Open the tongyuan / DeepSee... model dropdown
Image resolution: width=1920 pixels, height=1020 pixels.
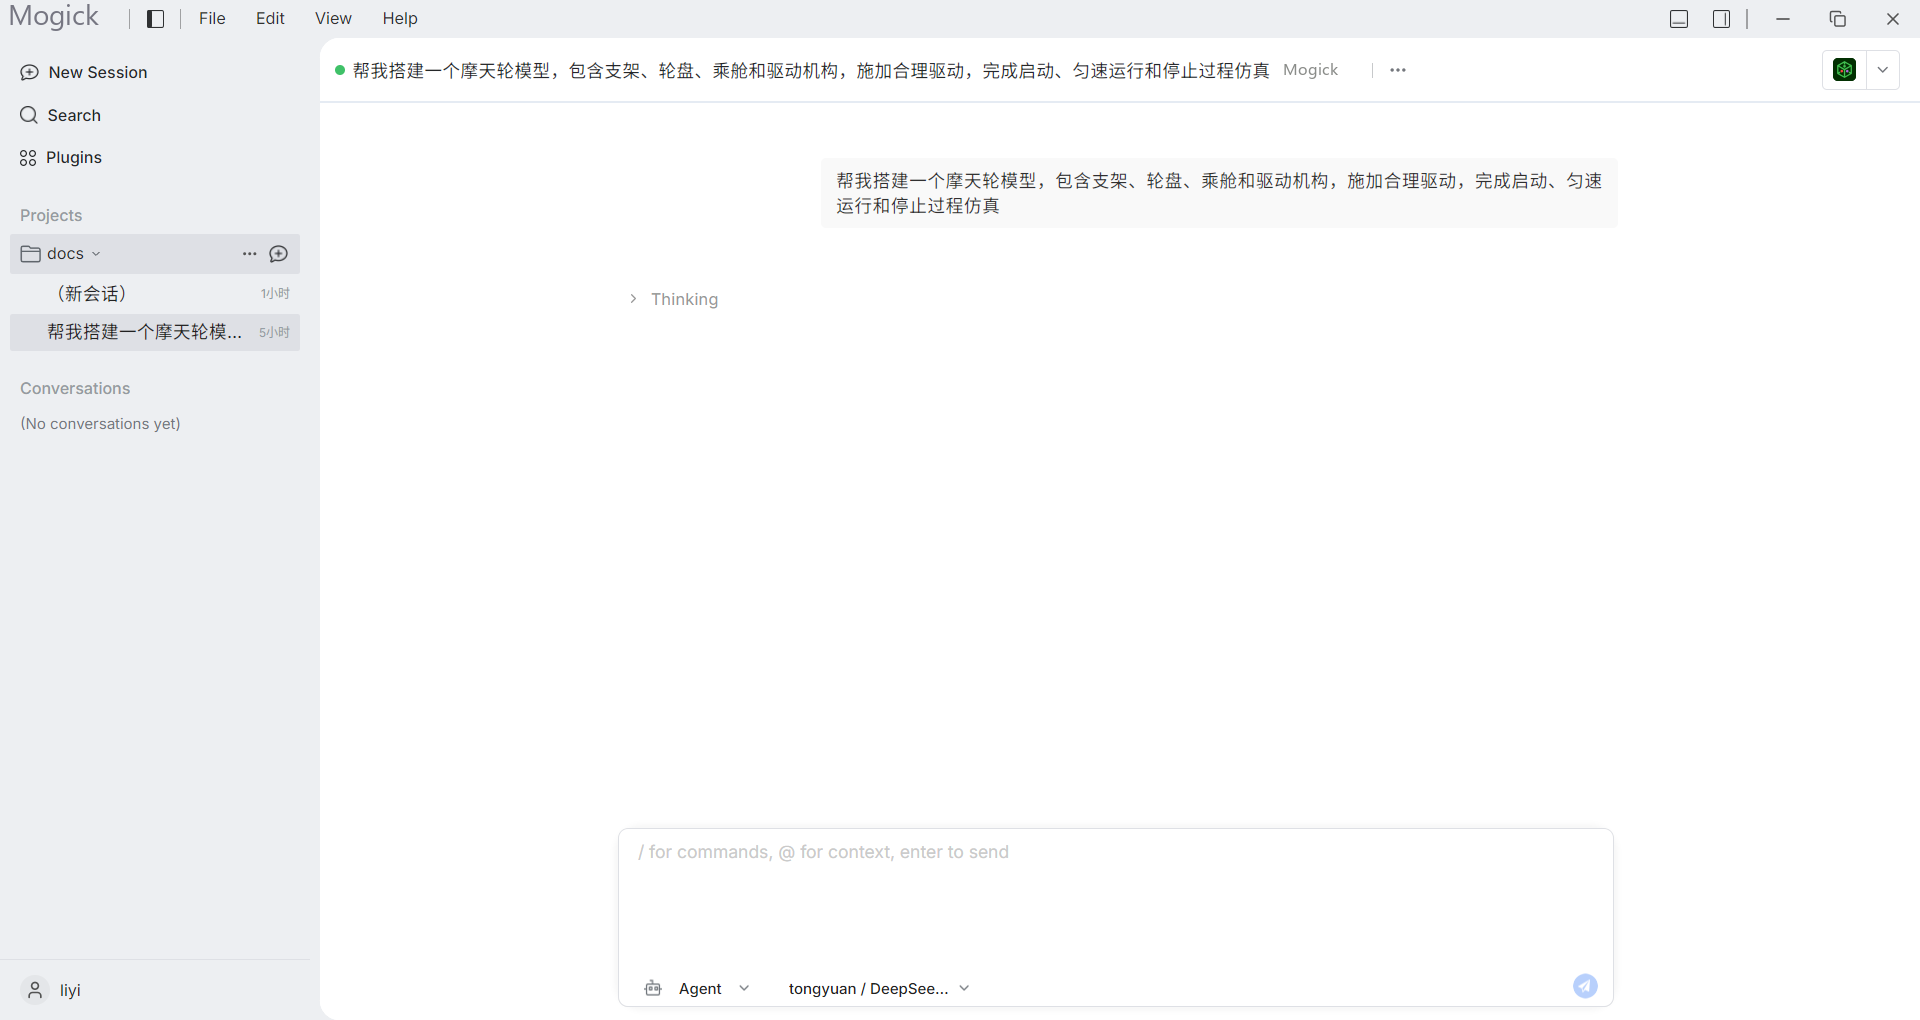coord(879,988)
